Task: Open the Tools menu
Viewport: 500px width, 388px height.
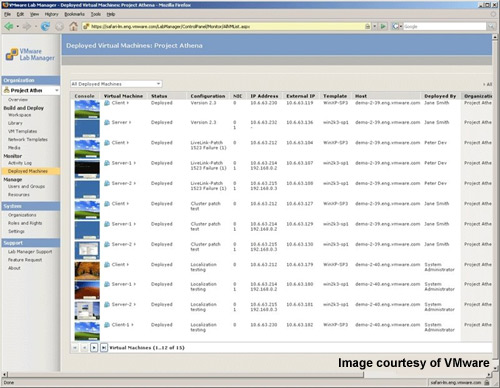Action: pyautogui.click(x=96, y=14)
